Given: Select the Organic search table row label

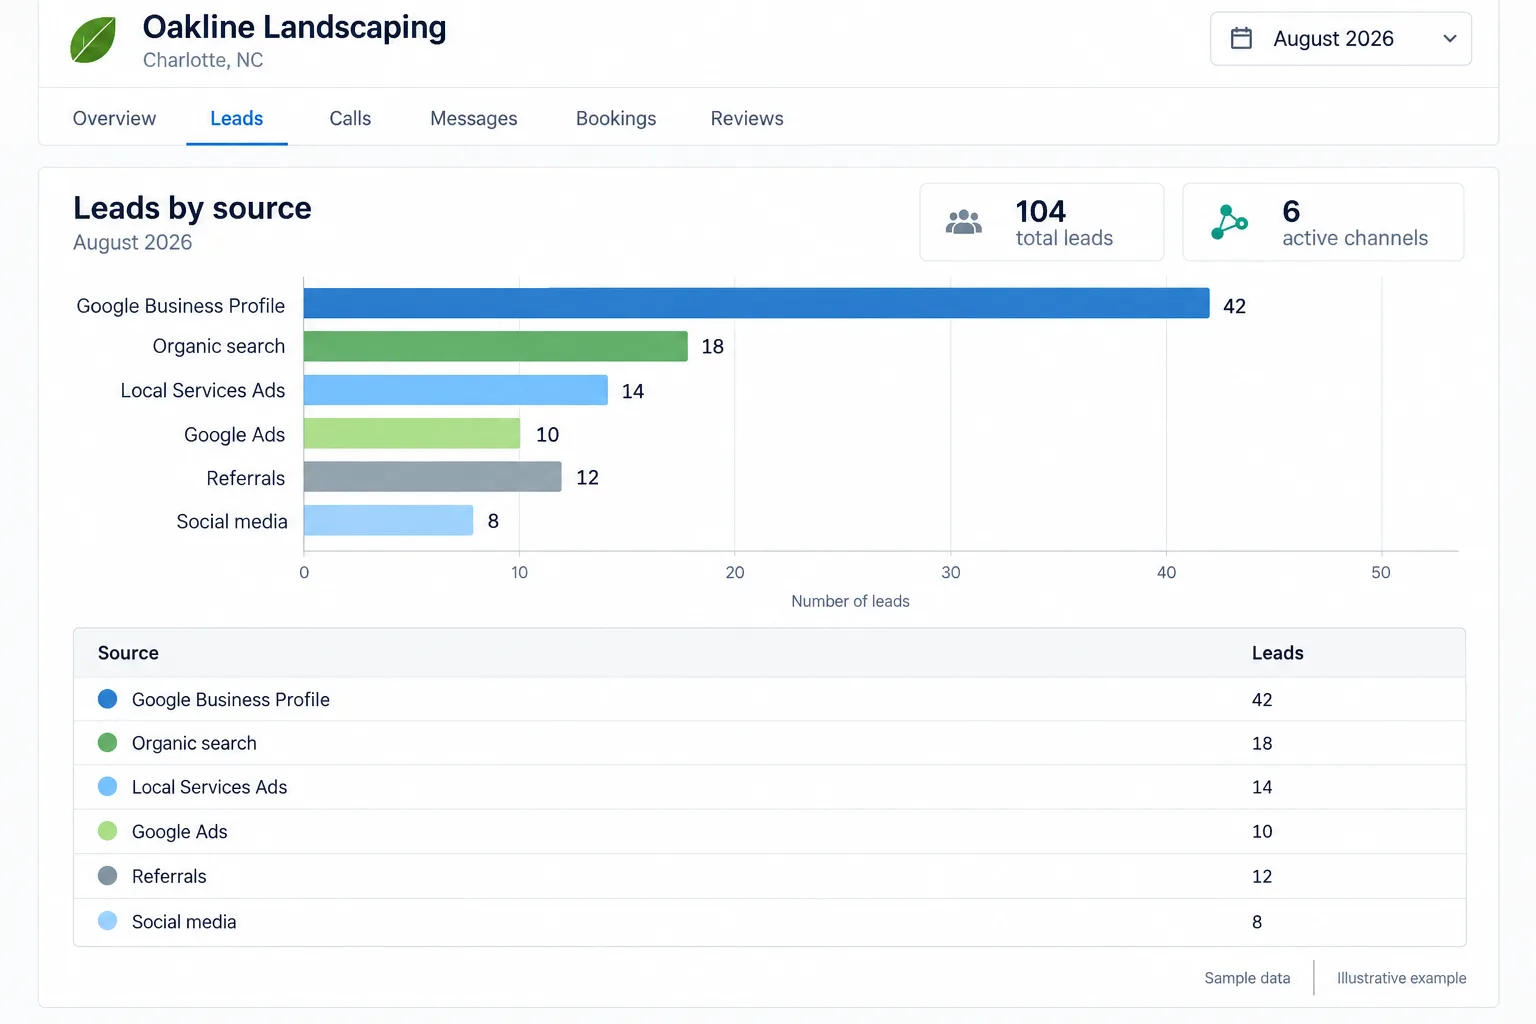Looking at the screenshot, I should [x=194, y=744].
